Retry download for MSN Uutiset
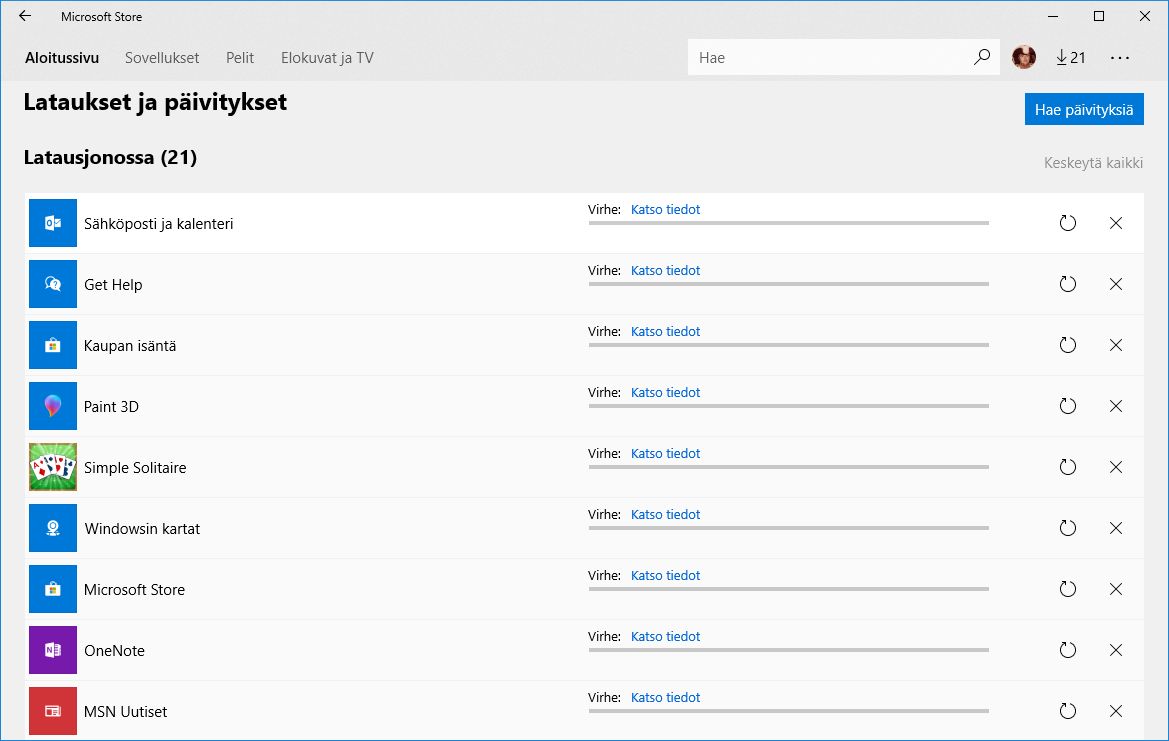Screen dimensions: 1169x741 pyautogui.click(x=1068, y=711)
